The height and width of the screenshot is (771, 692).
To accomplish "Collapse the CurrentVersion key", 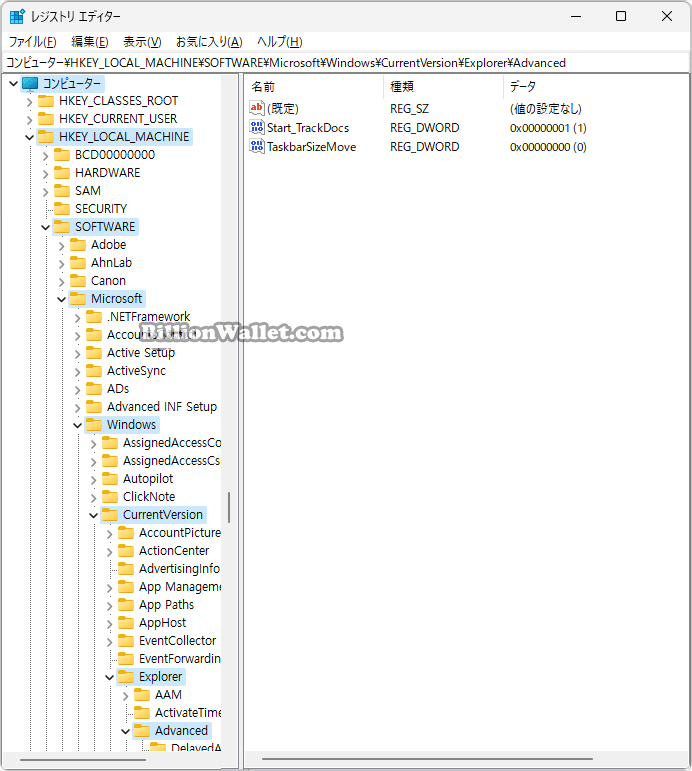I will [x=93, y=515].
